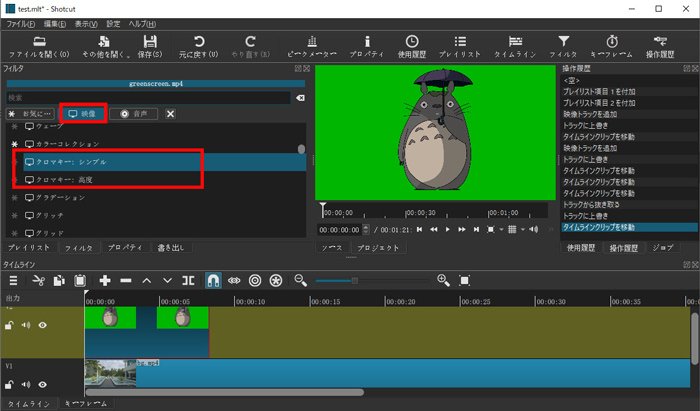Show 映像 video filters
700x411 pixels.
83,114
